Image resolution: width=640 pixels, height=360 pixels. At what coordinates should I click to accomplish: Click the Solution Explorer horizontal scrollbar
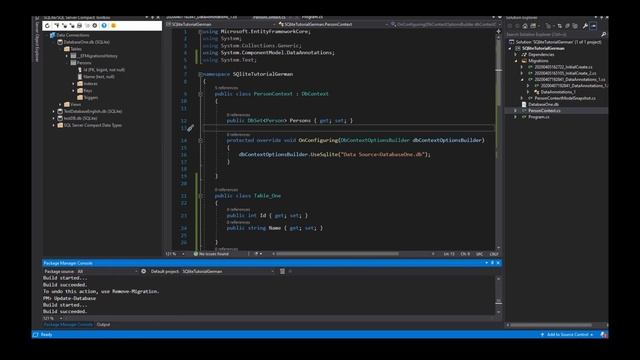click(551, 325)
